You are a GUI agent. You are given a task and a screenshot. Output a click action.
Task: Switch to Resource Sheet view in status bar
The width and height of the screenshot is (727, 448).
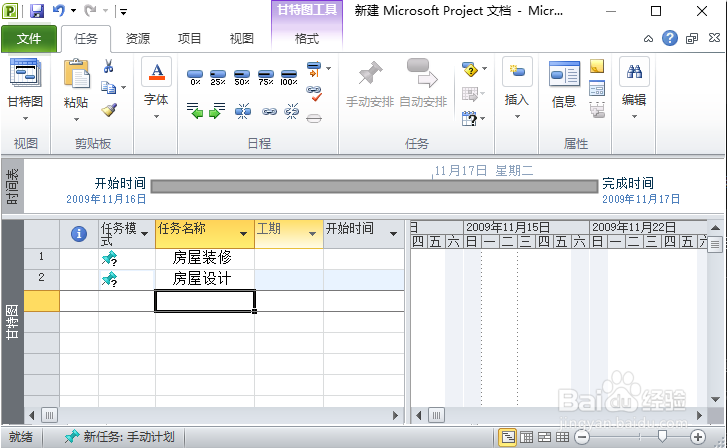[x=562, y=436]
